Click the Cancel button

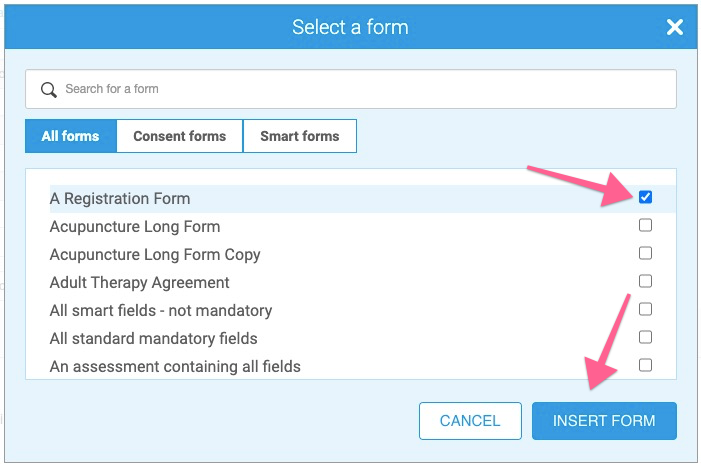(470, 421)
